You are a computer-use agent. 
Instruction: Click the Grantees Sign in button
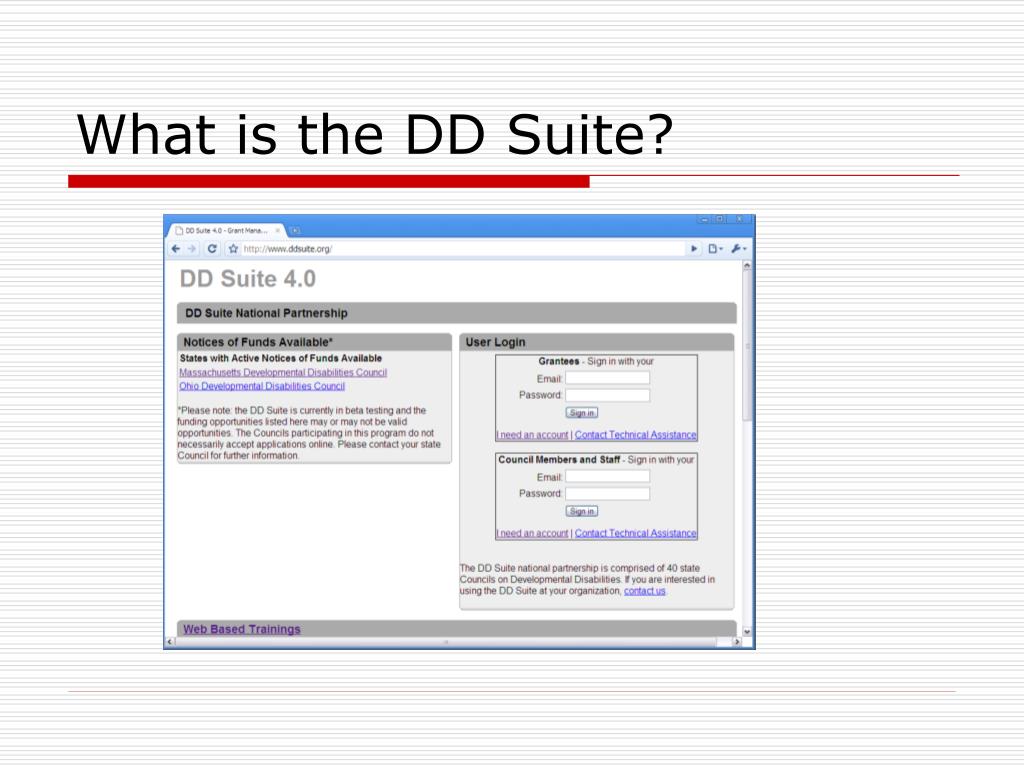pos(581,413)
